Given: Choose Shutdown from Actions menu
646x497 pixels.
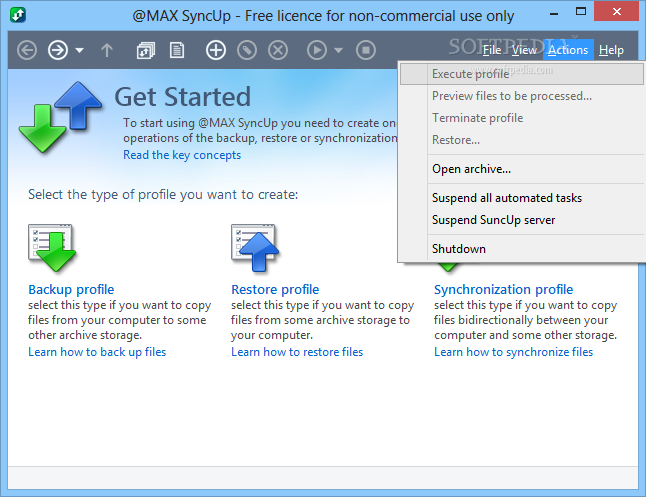Looking at the screenshot, I should click(522, 249).
